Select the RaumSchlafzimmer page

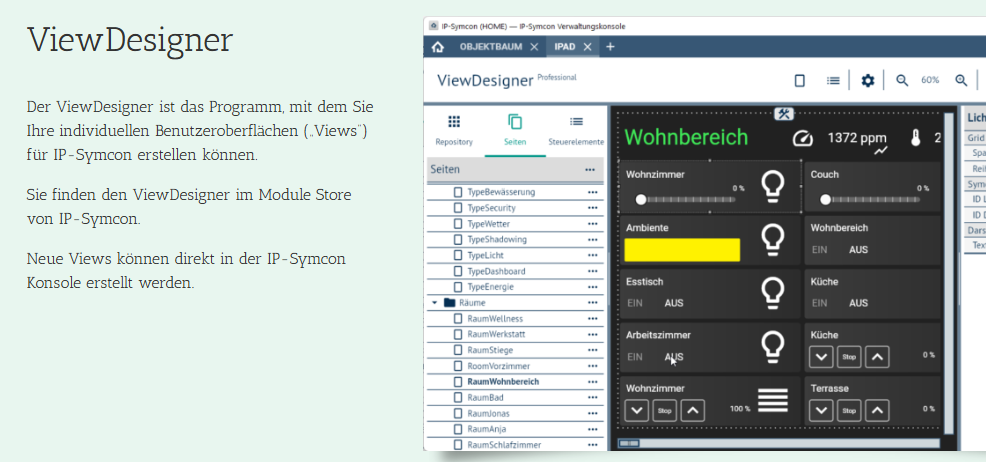504,444
